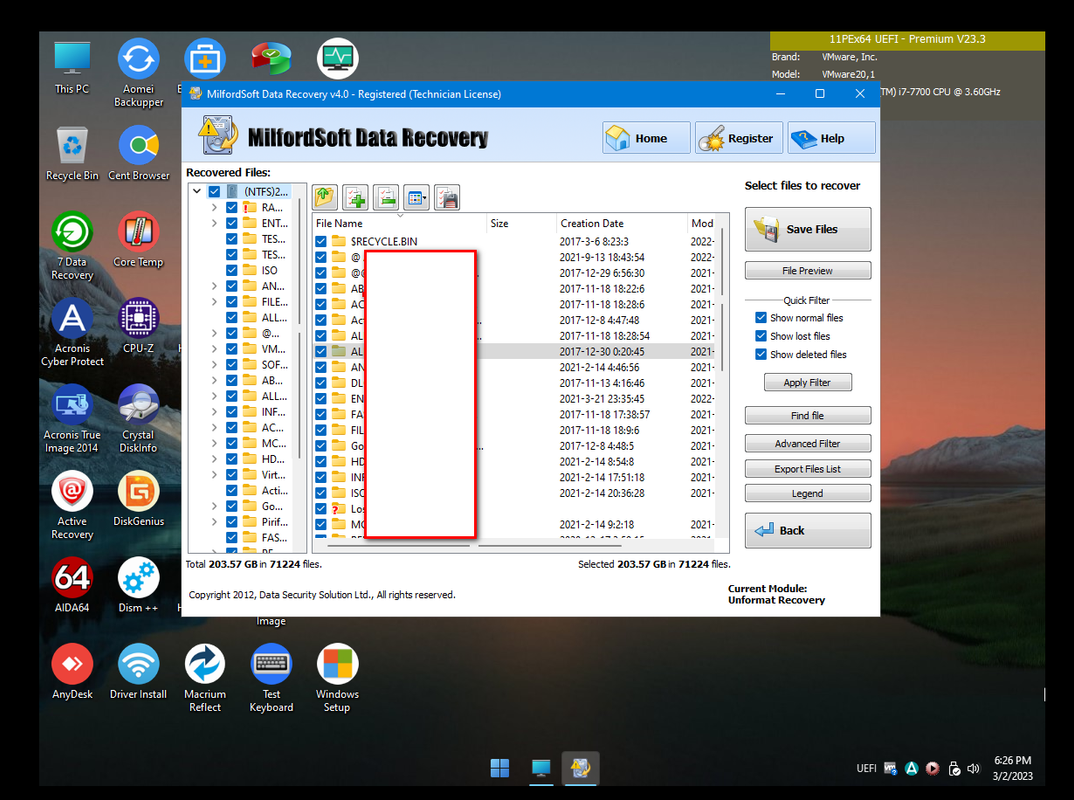Screen dimensions: 1074x800
Task: Uncheck the VM... folder checkbox in tree
Action: (232, 349)
